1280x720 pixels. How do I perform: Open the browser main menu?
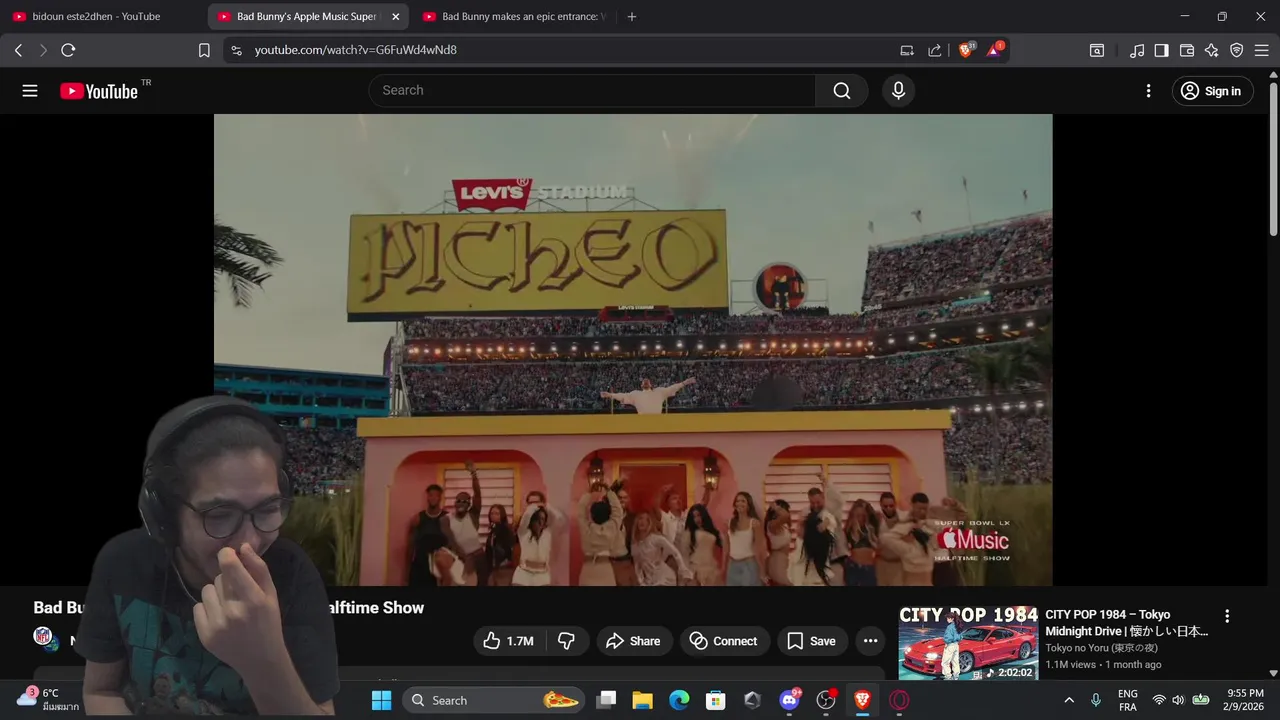(1261, 50)
